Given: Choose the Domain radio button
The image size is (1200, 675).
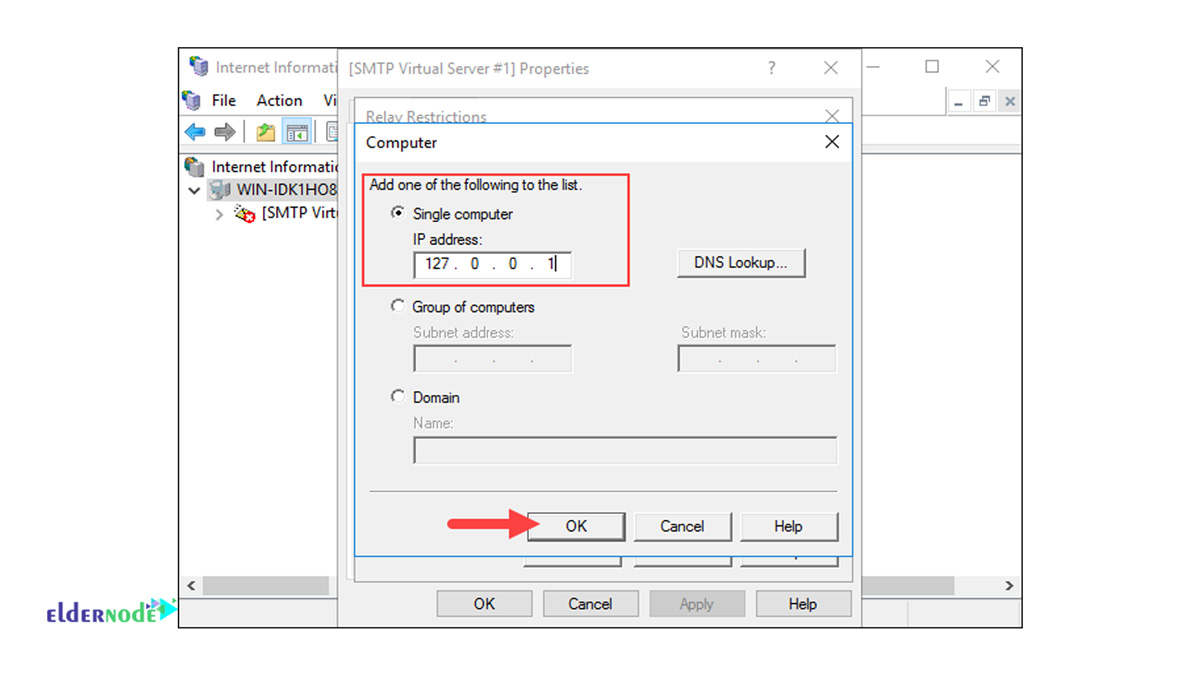Looking at the screenshot, I should tap(398, 397).
